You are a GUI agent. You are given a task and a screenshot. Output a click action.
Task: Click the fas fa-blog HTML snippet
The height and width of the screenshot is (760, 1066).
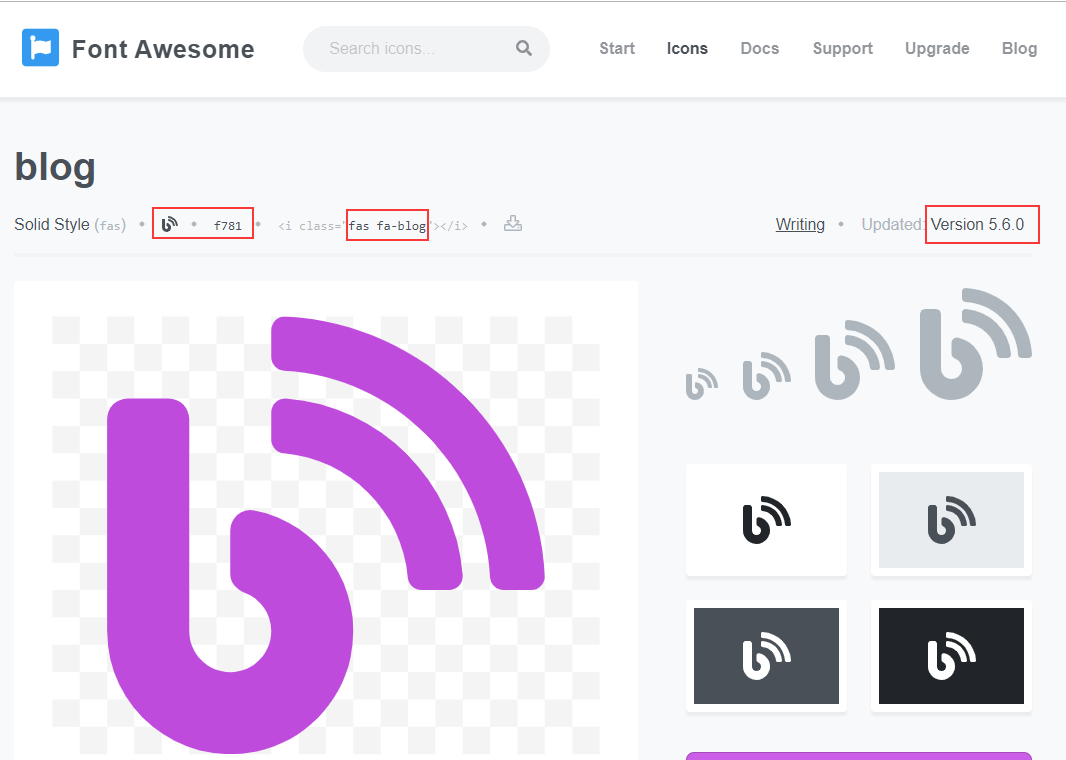point(373,226)
